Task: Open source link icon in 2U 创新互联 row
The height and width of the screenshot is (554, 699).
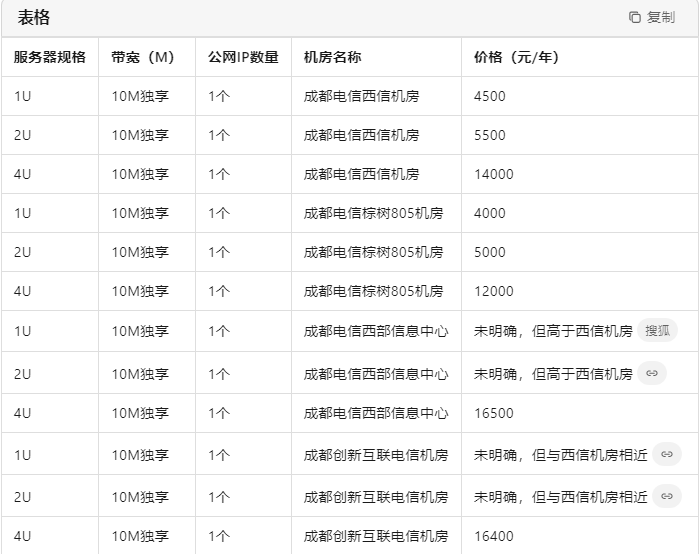Action: [666, 496]
